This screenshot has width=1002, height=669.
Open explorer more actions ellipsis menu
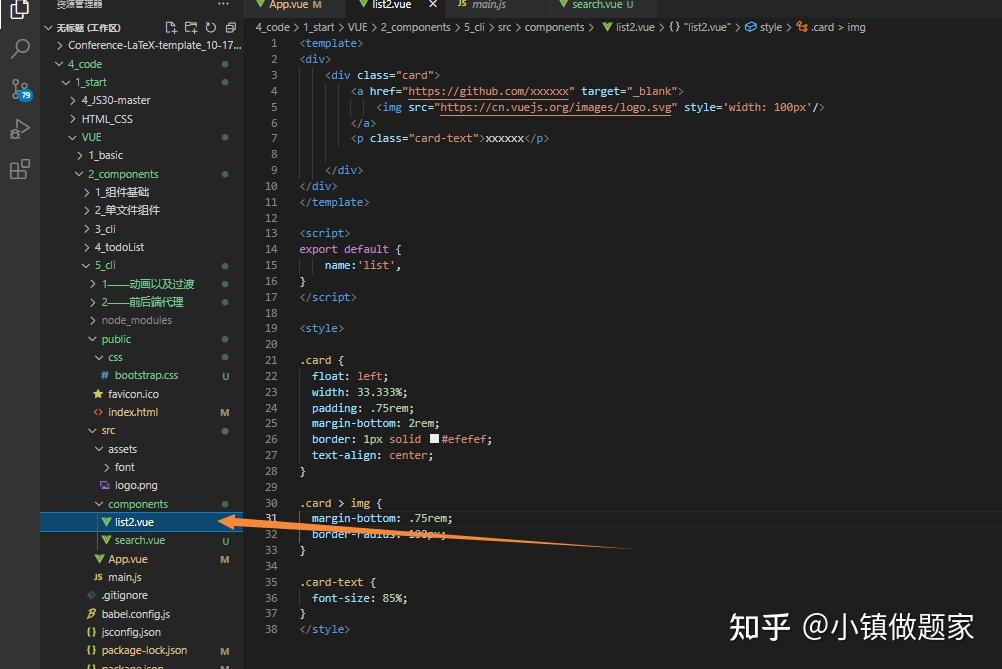click(223, 4)
